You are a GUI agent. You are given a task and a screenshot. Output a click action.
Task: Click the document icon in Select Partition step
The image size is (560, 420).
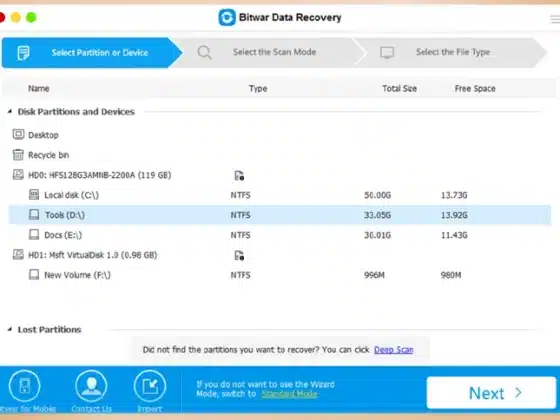(x=23, y=53)
